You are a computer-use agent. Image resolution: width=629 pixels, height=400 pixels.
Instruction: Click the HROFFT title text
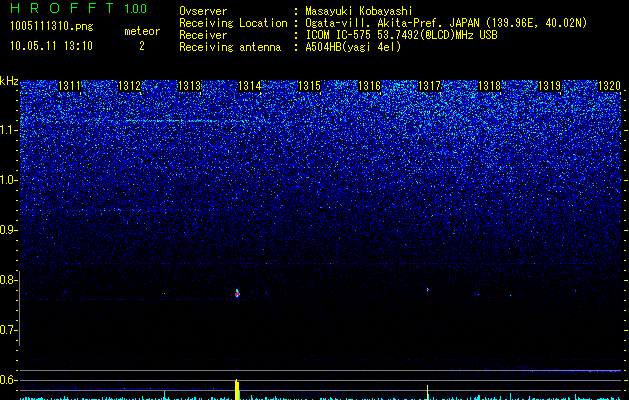(62, 8)
